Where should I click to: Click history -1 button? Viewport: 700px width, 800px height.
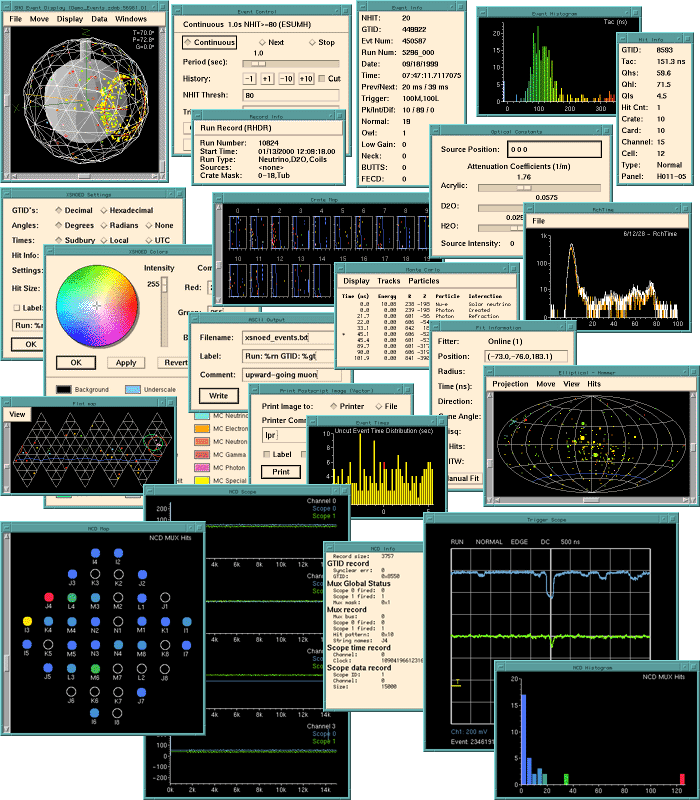point(249,79)
